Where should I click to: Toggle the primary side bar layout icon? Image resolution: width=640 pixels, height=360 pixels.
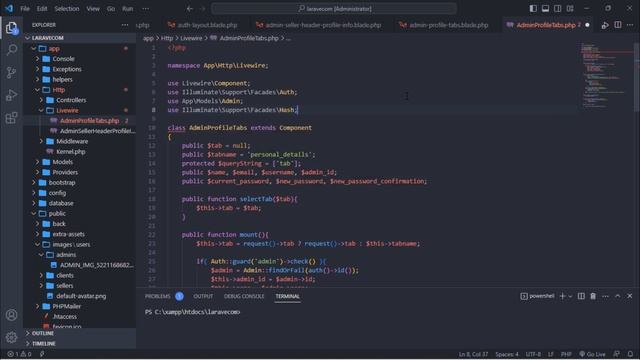(x=533, y=9)
